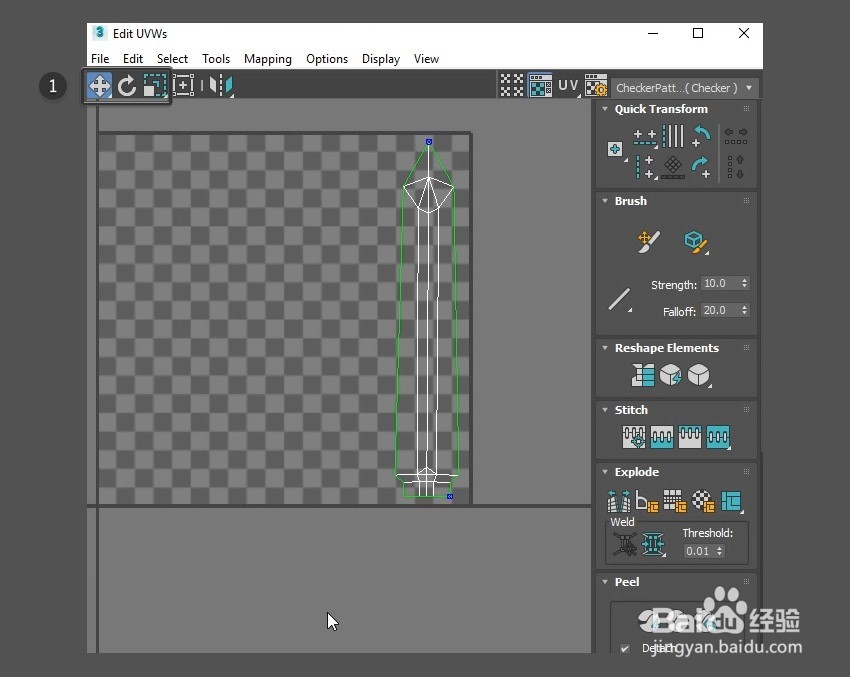
Task: Click the Weld Selected Subobjects icon
Action: point(653,544)
